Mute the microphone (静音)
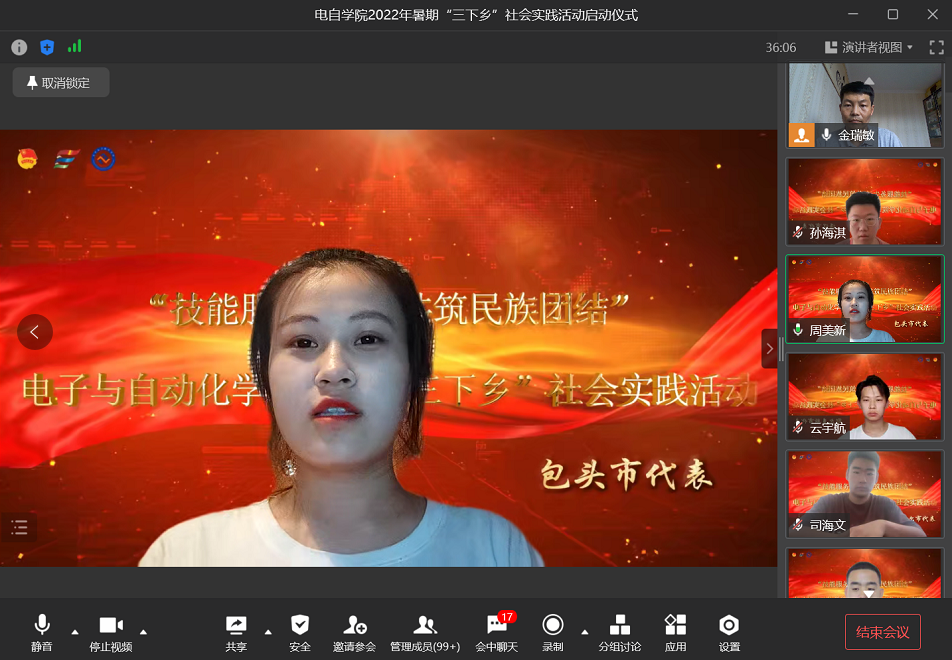 click(42, 632)
